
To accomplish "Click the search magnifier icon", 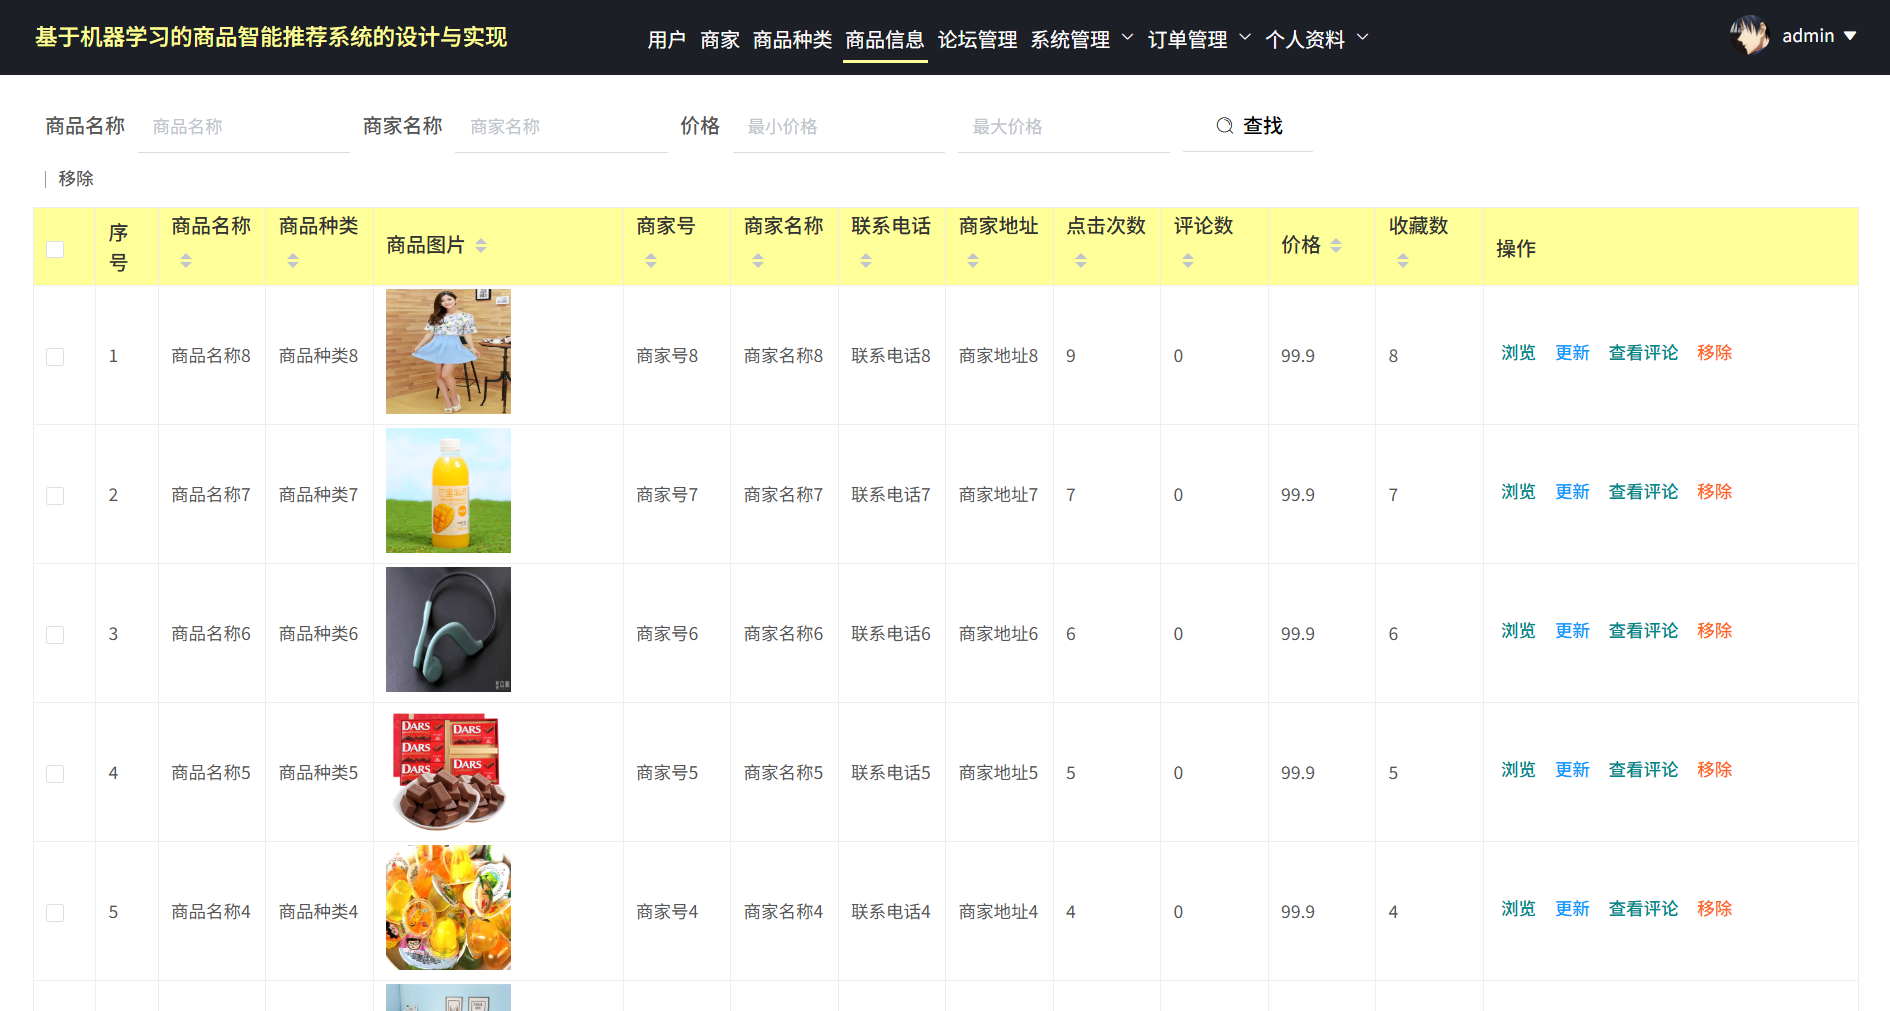I will tap(1224, 126).
